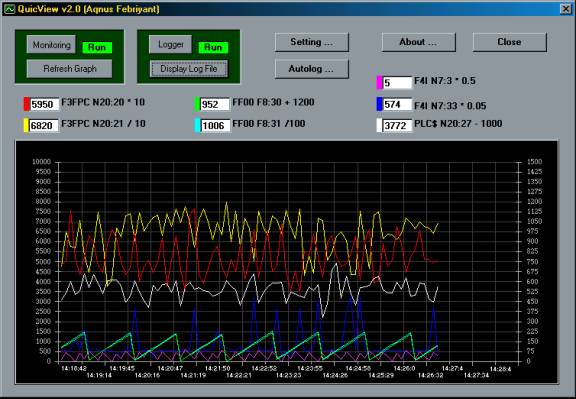Click the QuicView title bar app icon
Image resolution: width=576 pixels, height=399 pixels.
pyautogui.click(x=9, y=9)
